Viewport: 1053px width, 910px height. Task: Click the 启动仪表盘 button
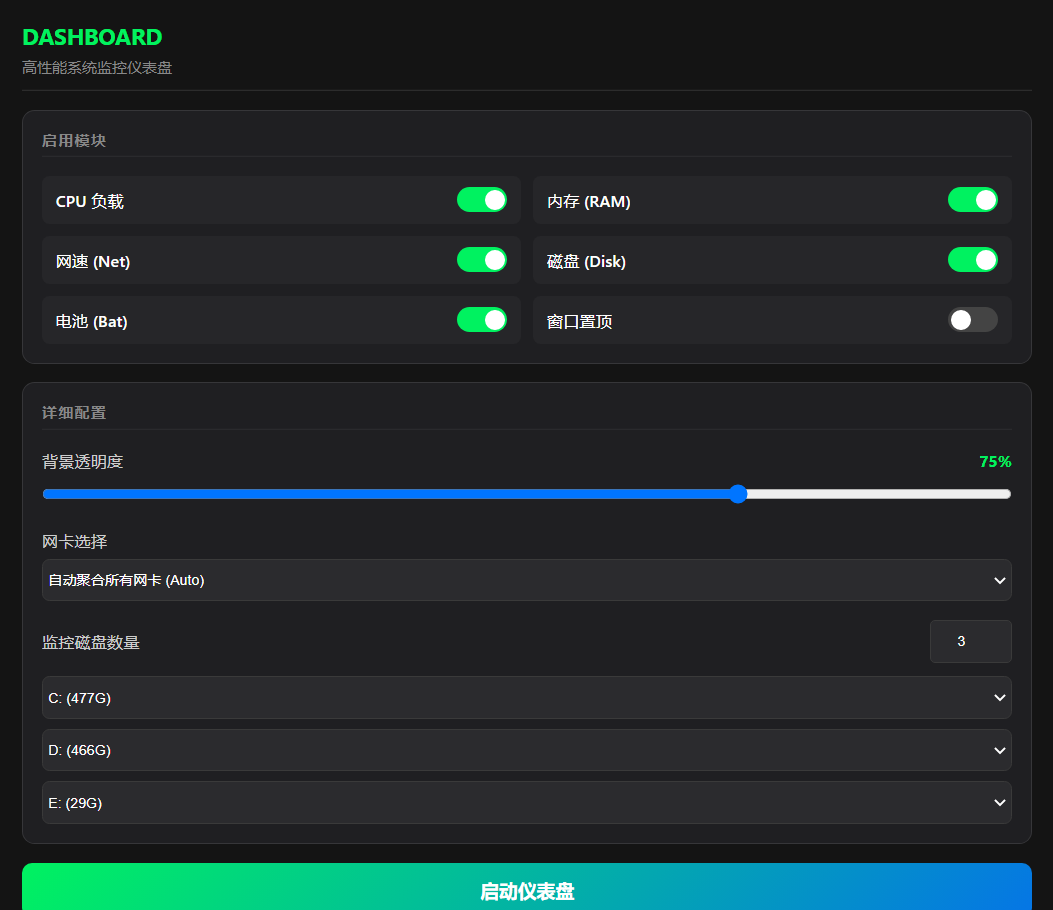[526, 888]
